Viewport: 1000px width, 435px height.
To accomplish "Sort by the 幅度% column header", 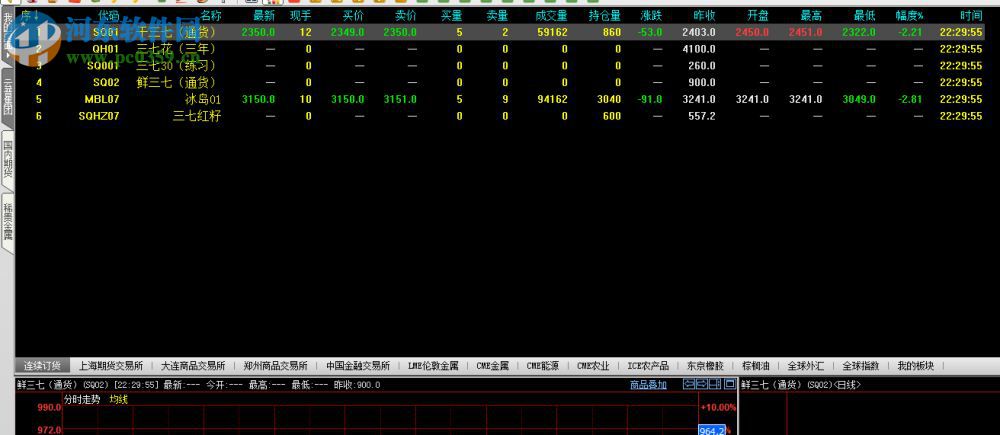I will (909, 15).
